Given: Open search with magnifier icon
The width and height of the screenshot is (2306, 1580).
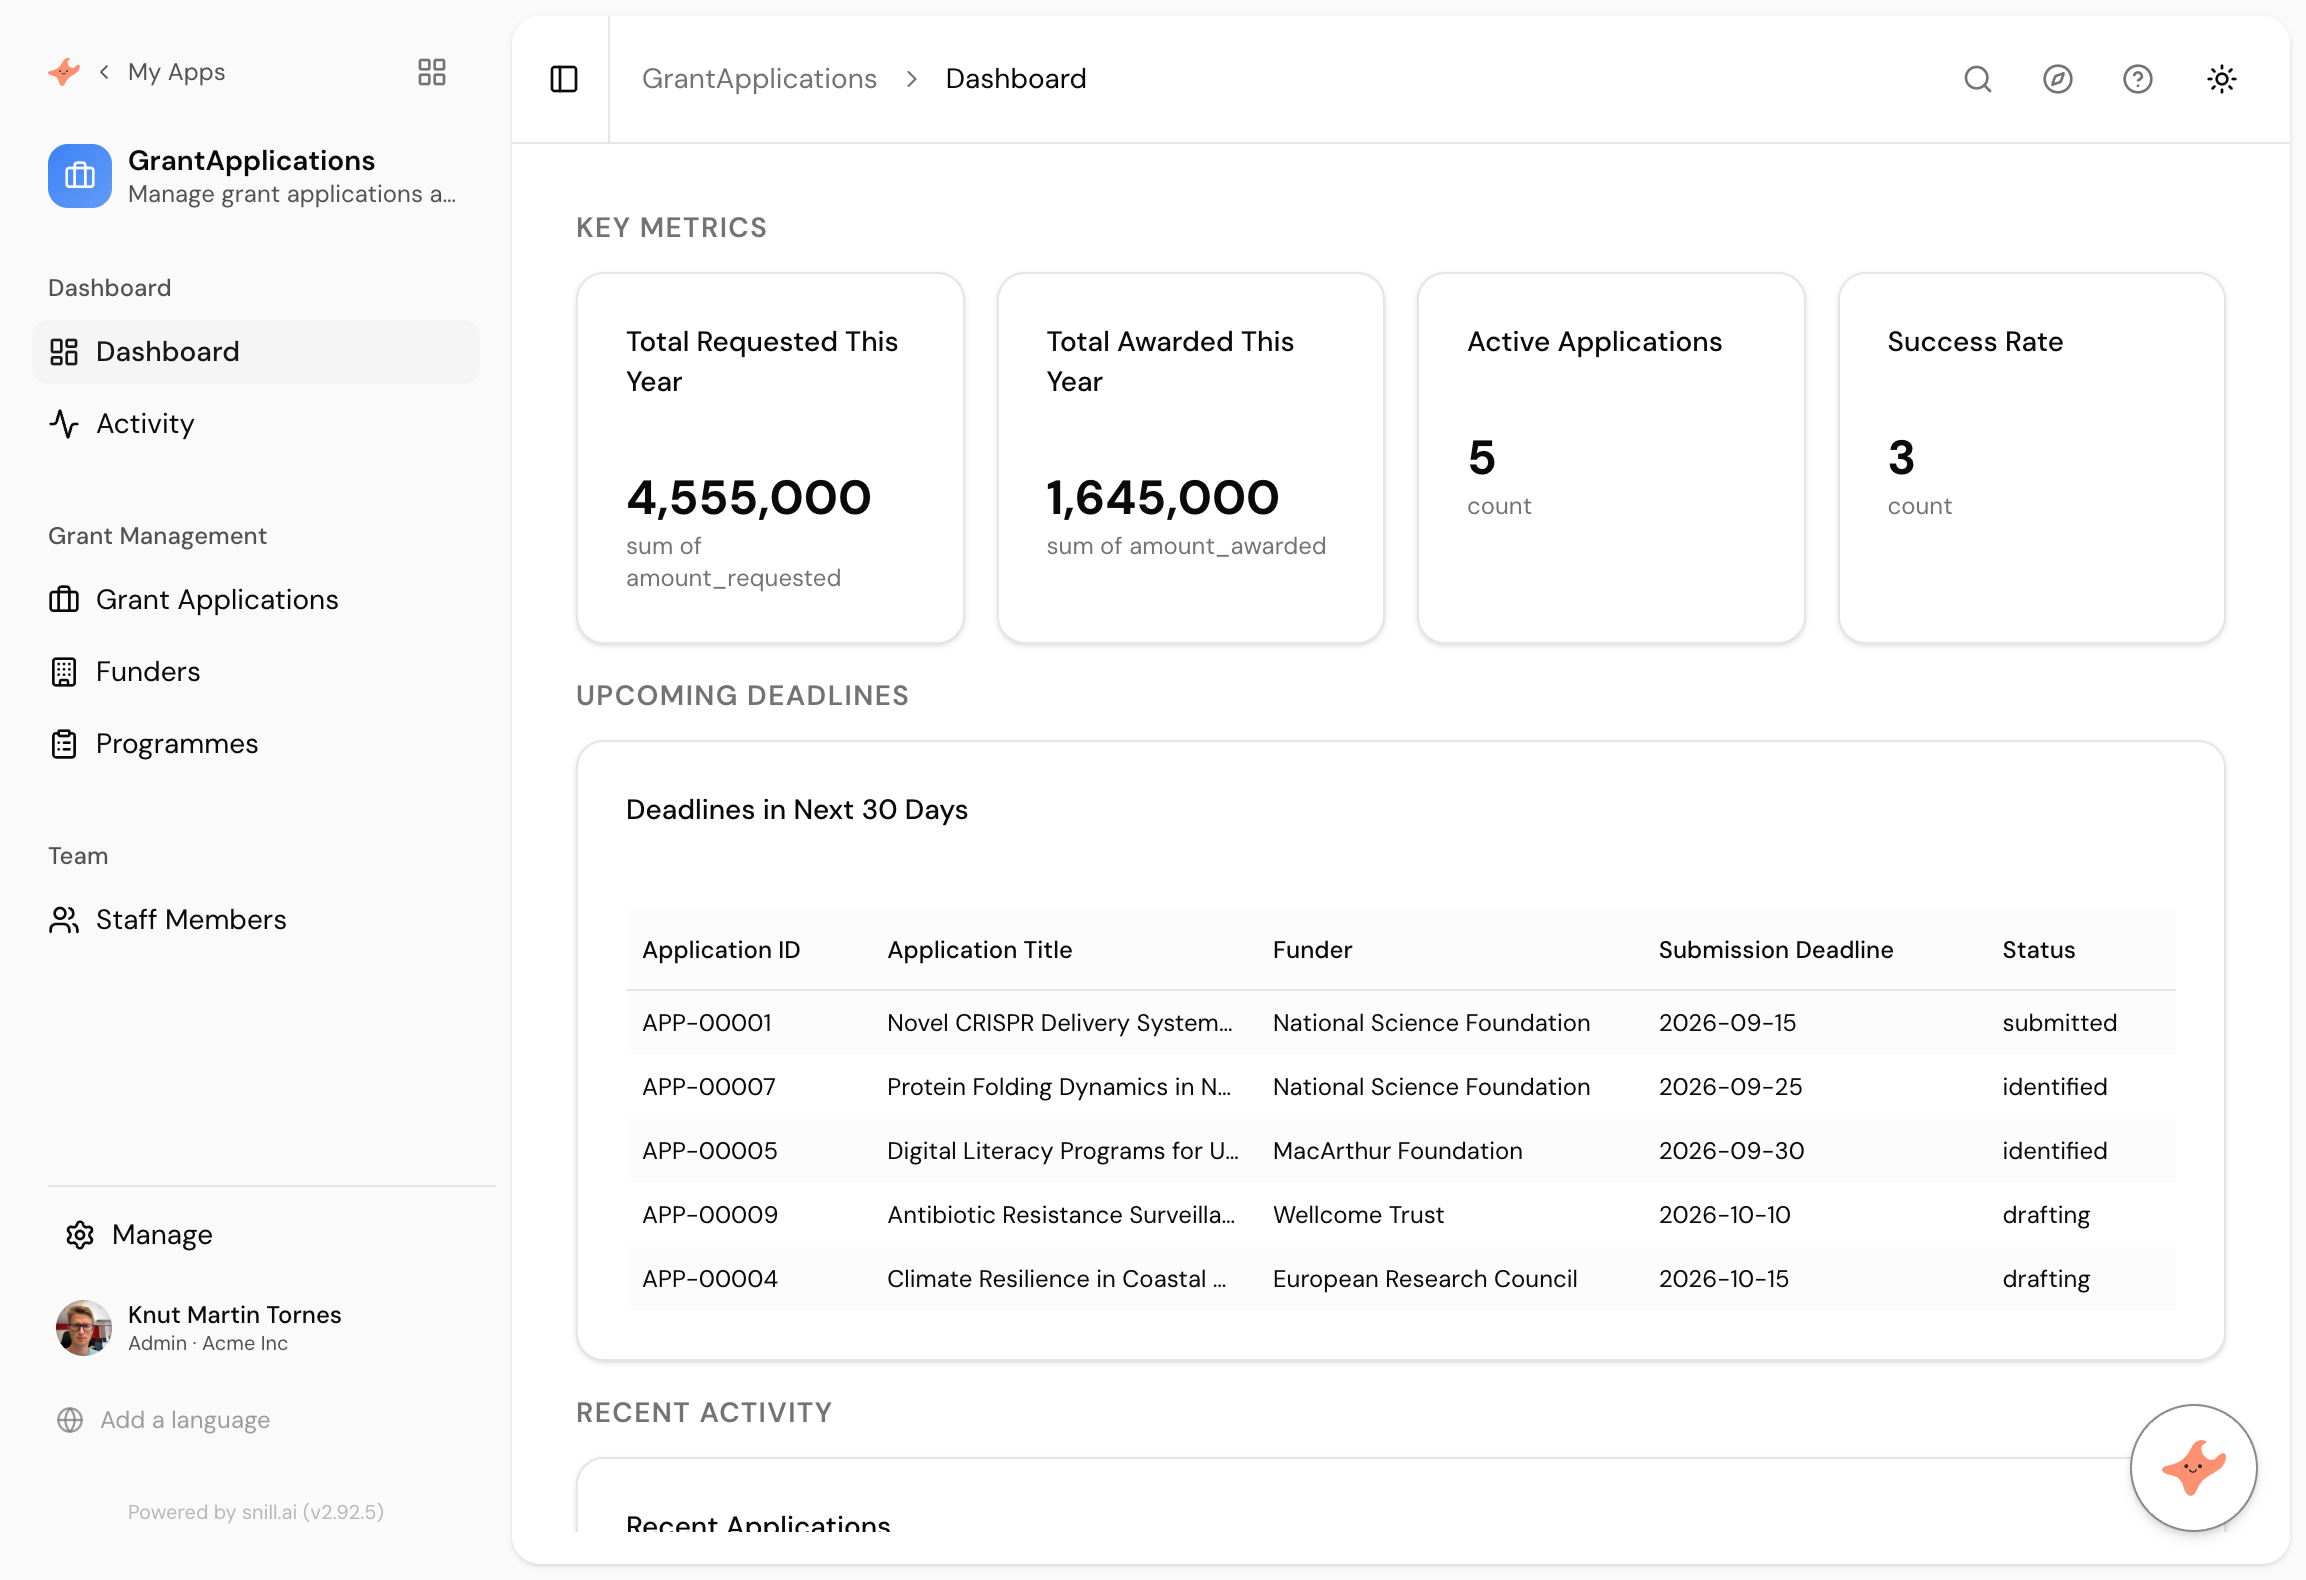Looking at the screenshot, I should point(1977,79).
